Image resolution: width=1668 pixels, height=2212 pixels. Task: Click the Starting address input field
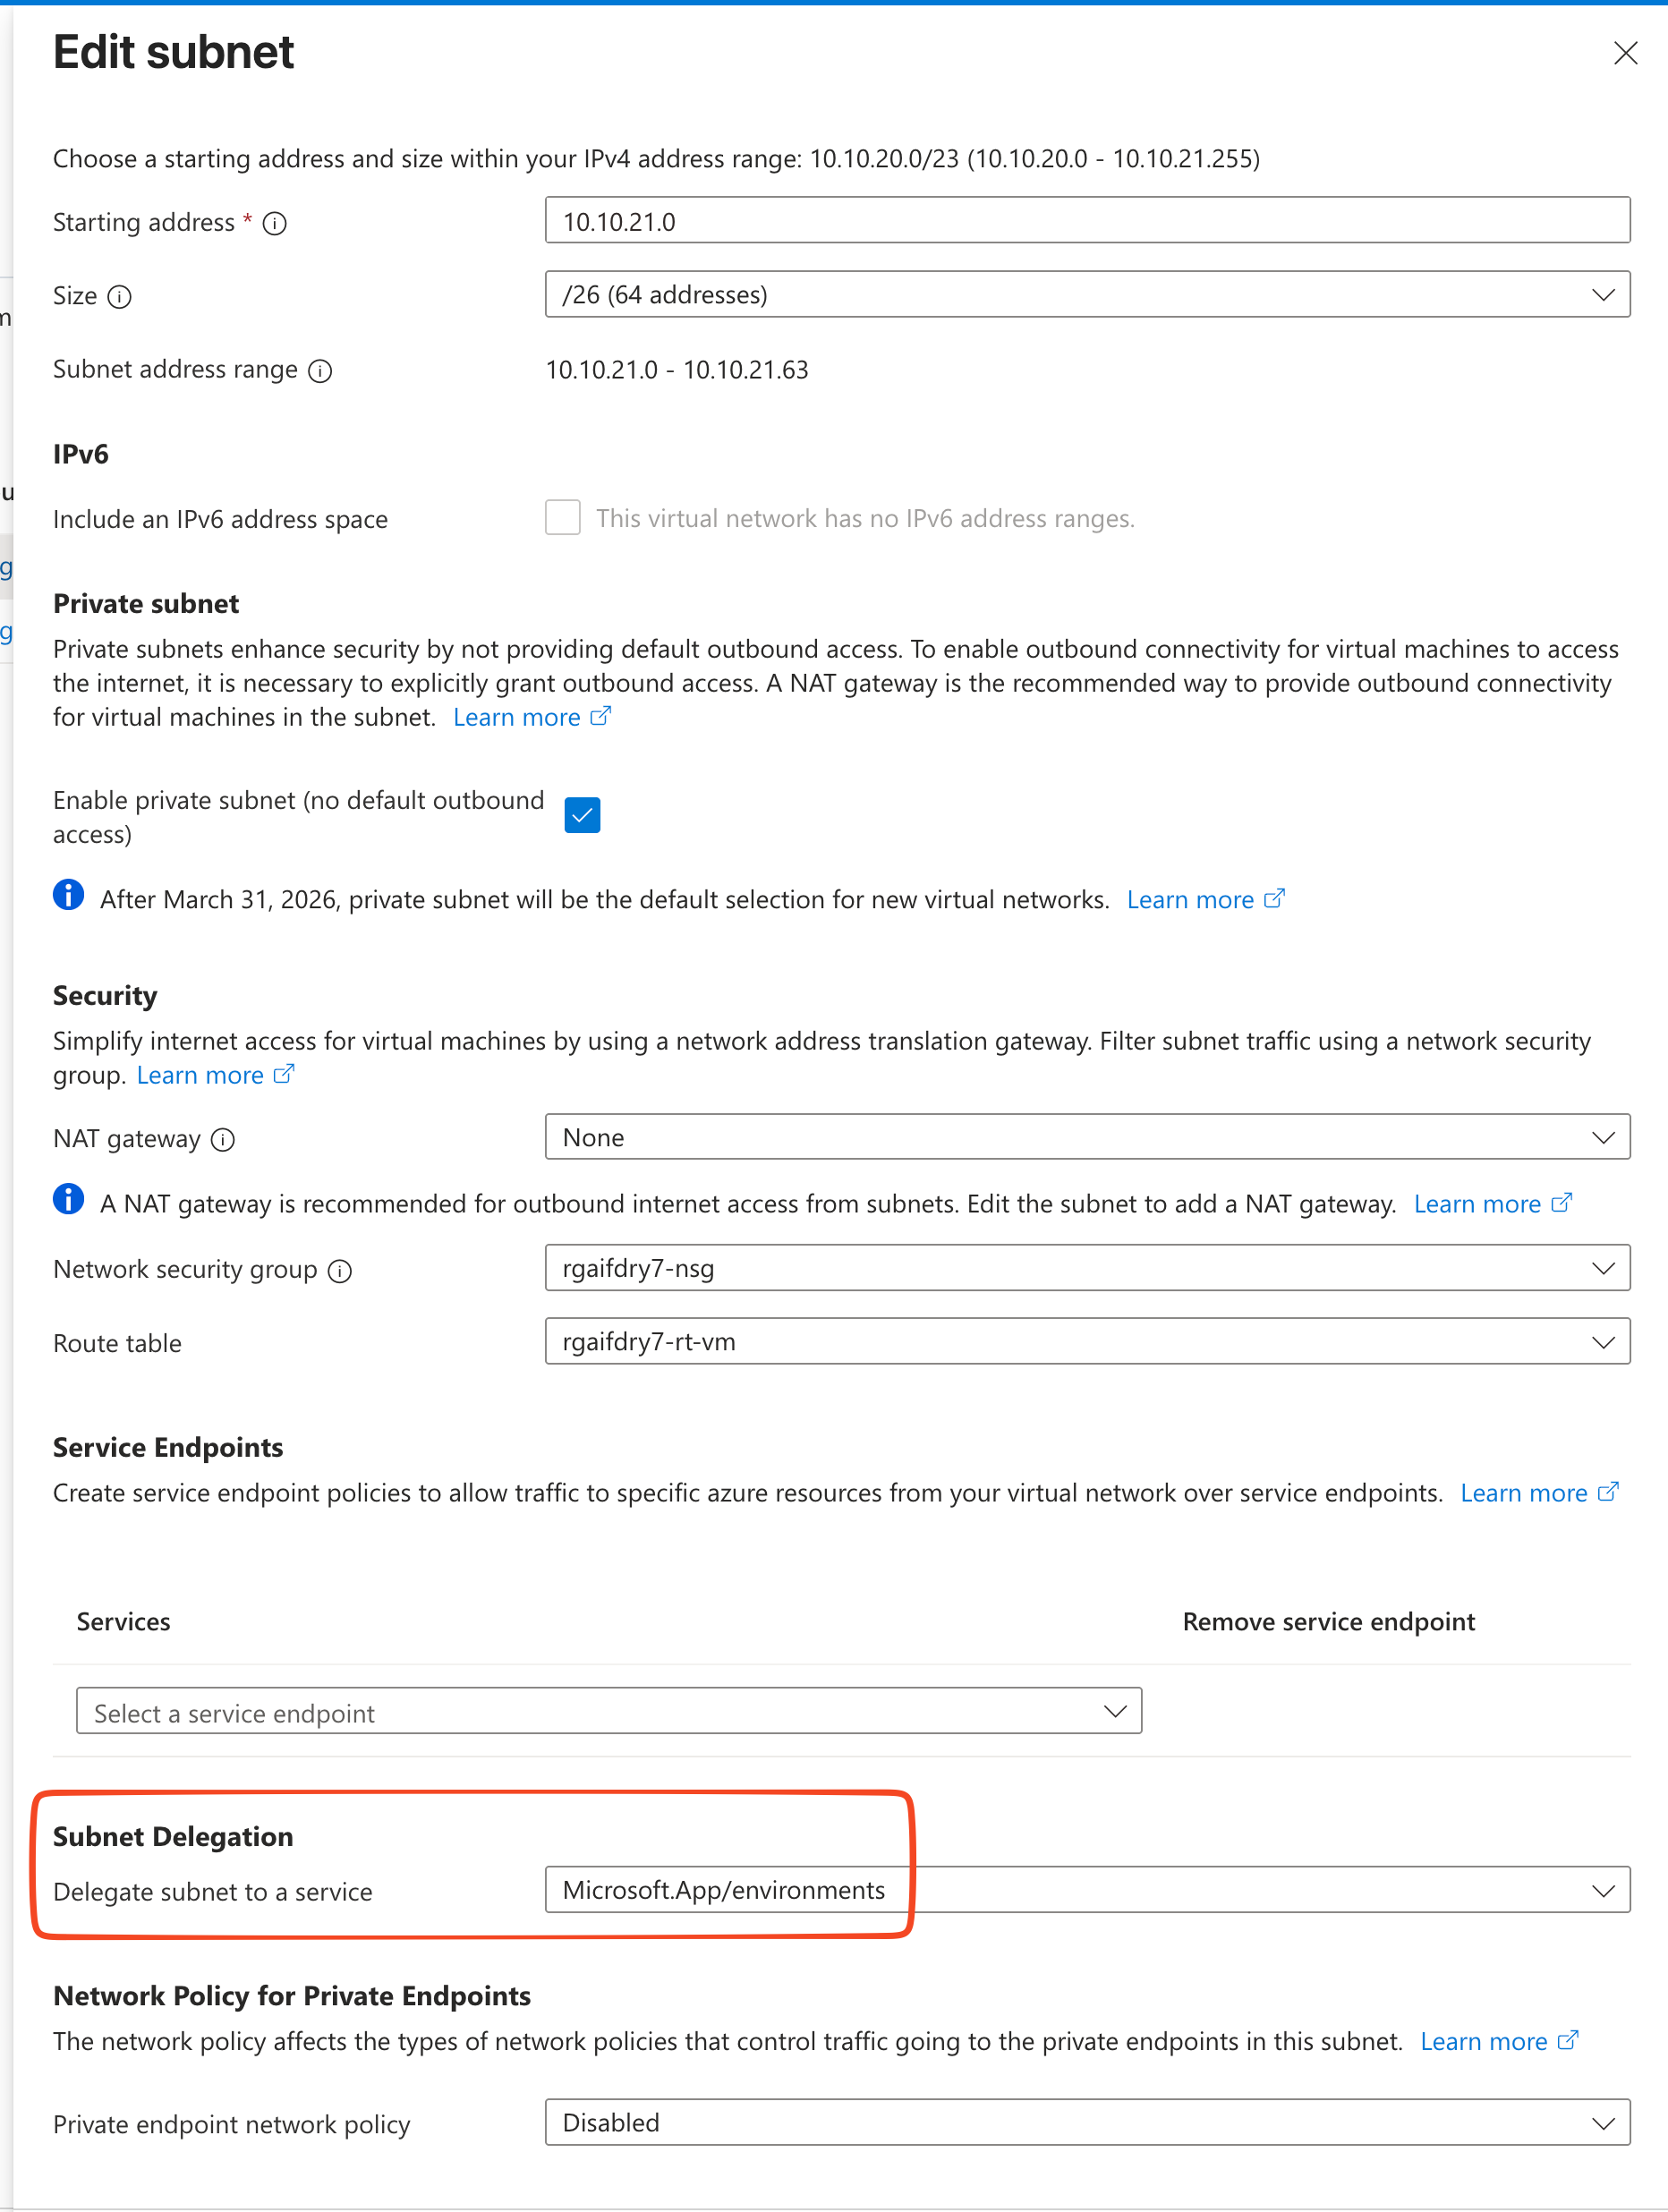1087,221
